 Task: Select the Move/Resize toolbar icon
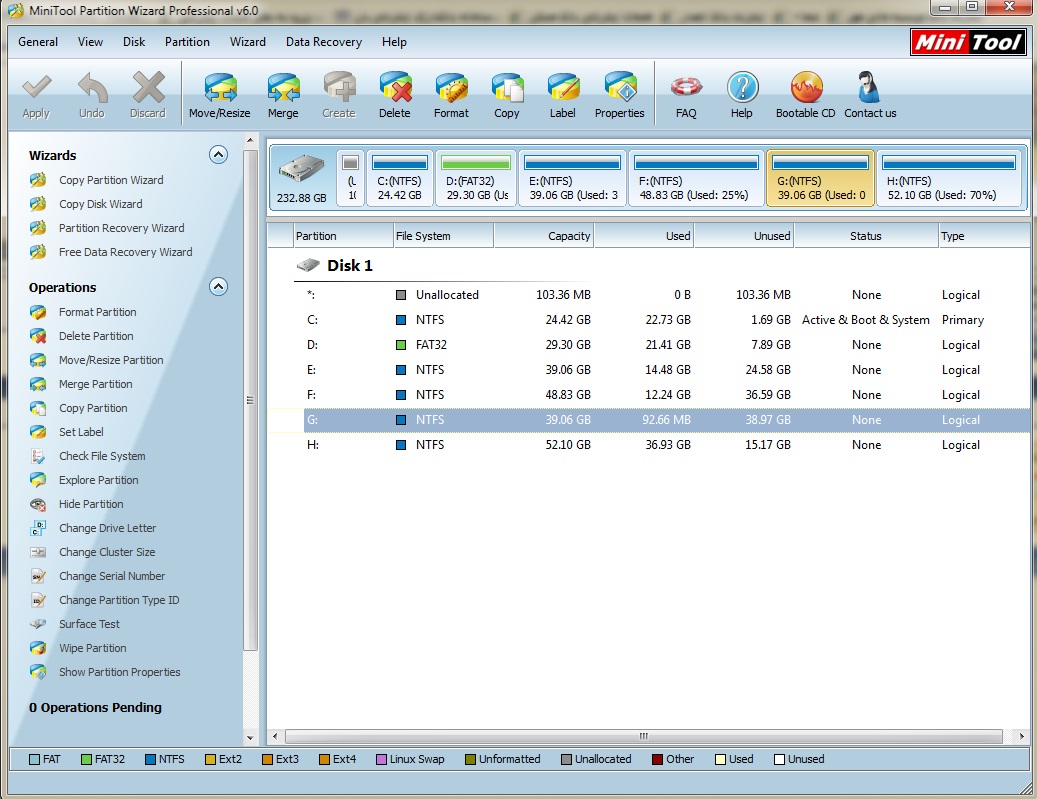220,88
